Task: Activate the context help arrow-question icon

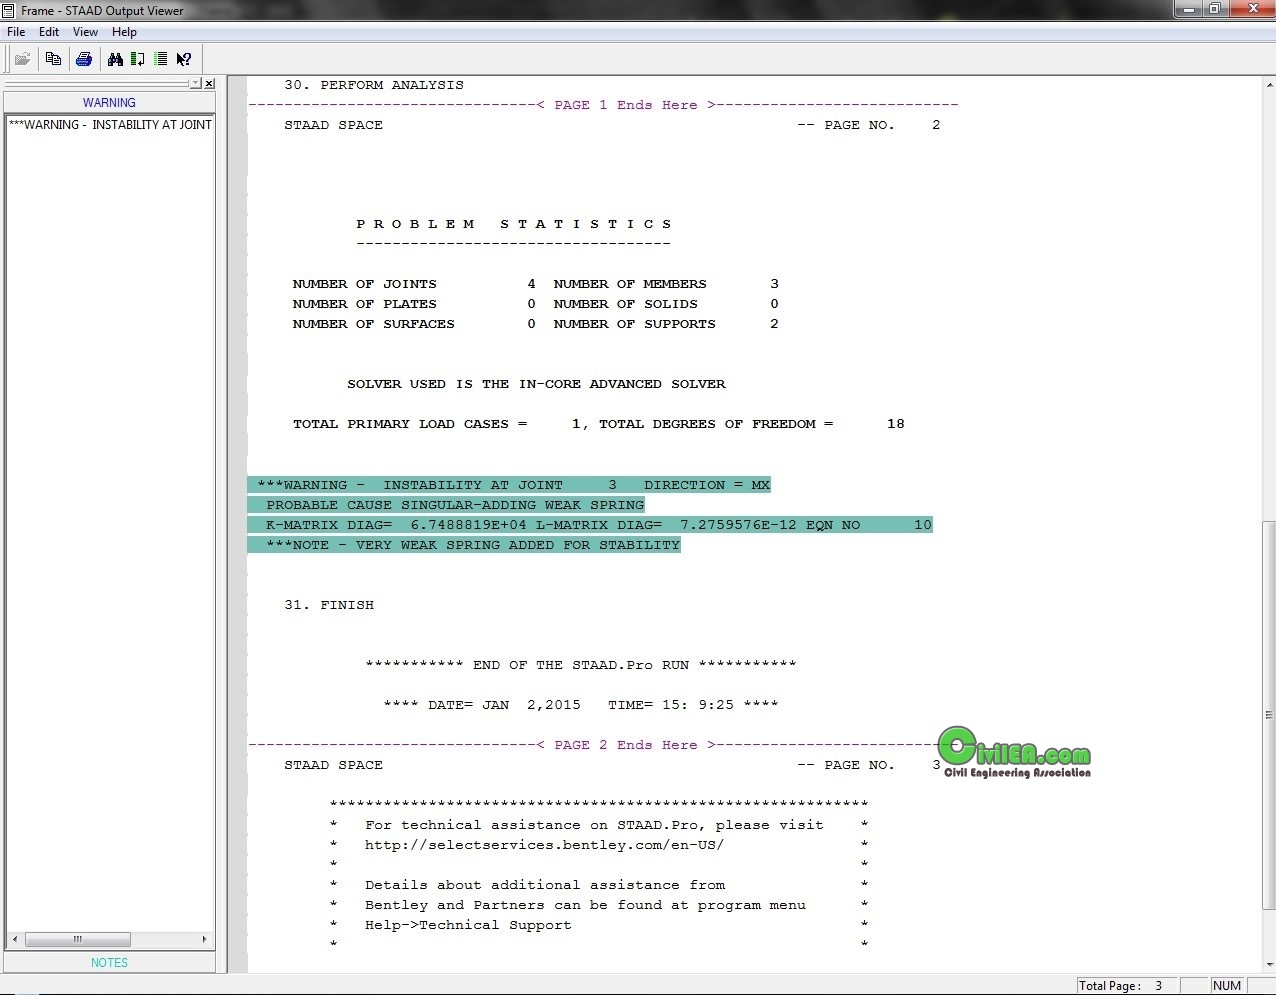Action: (x=184, y=59)
